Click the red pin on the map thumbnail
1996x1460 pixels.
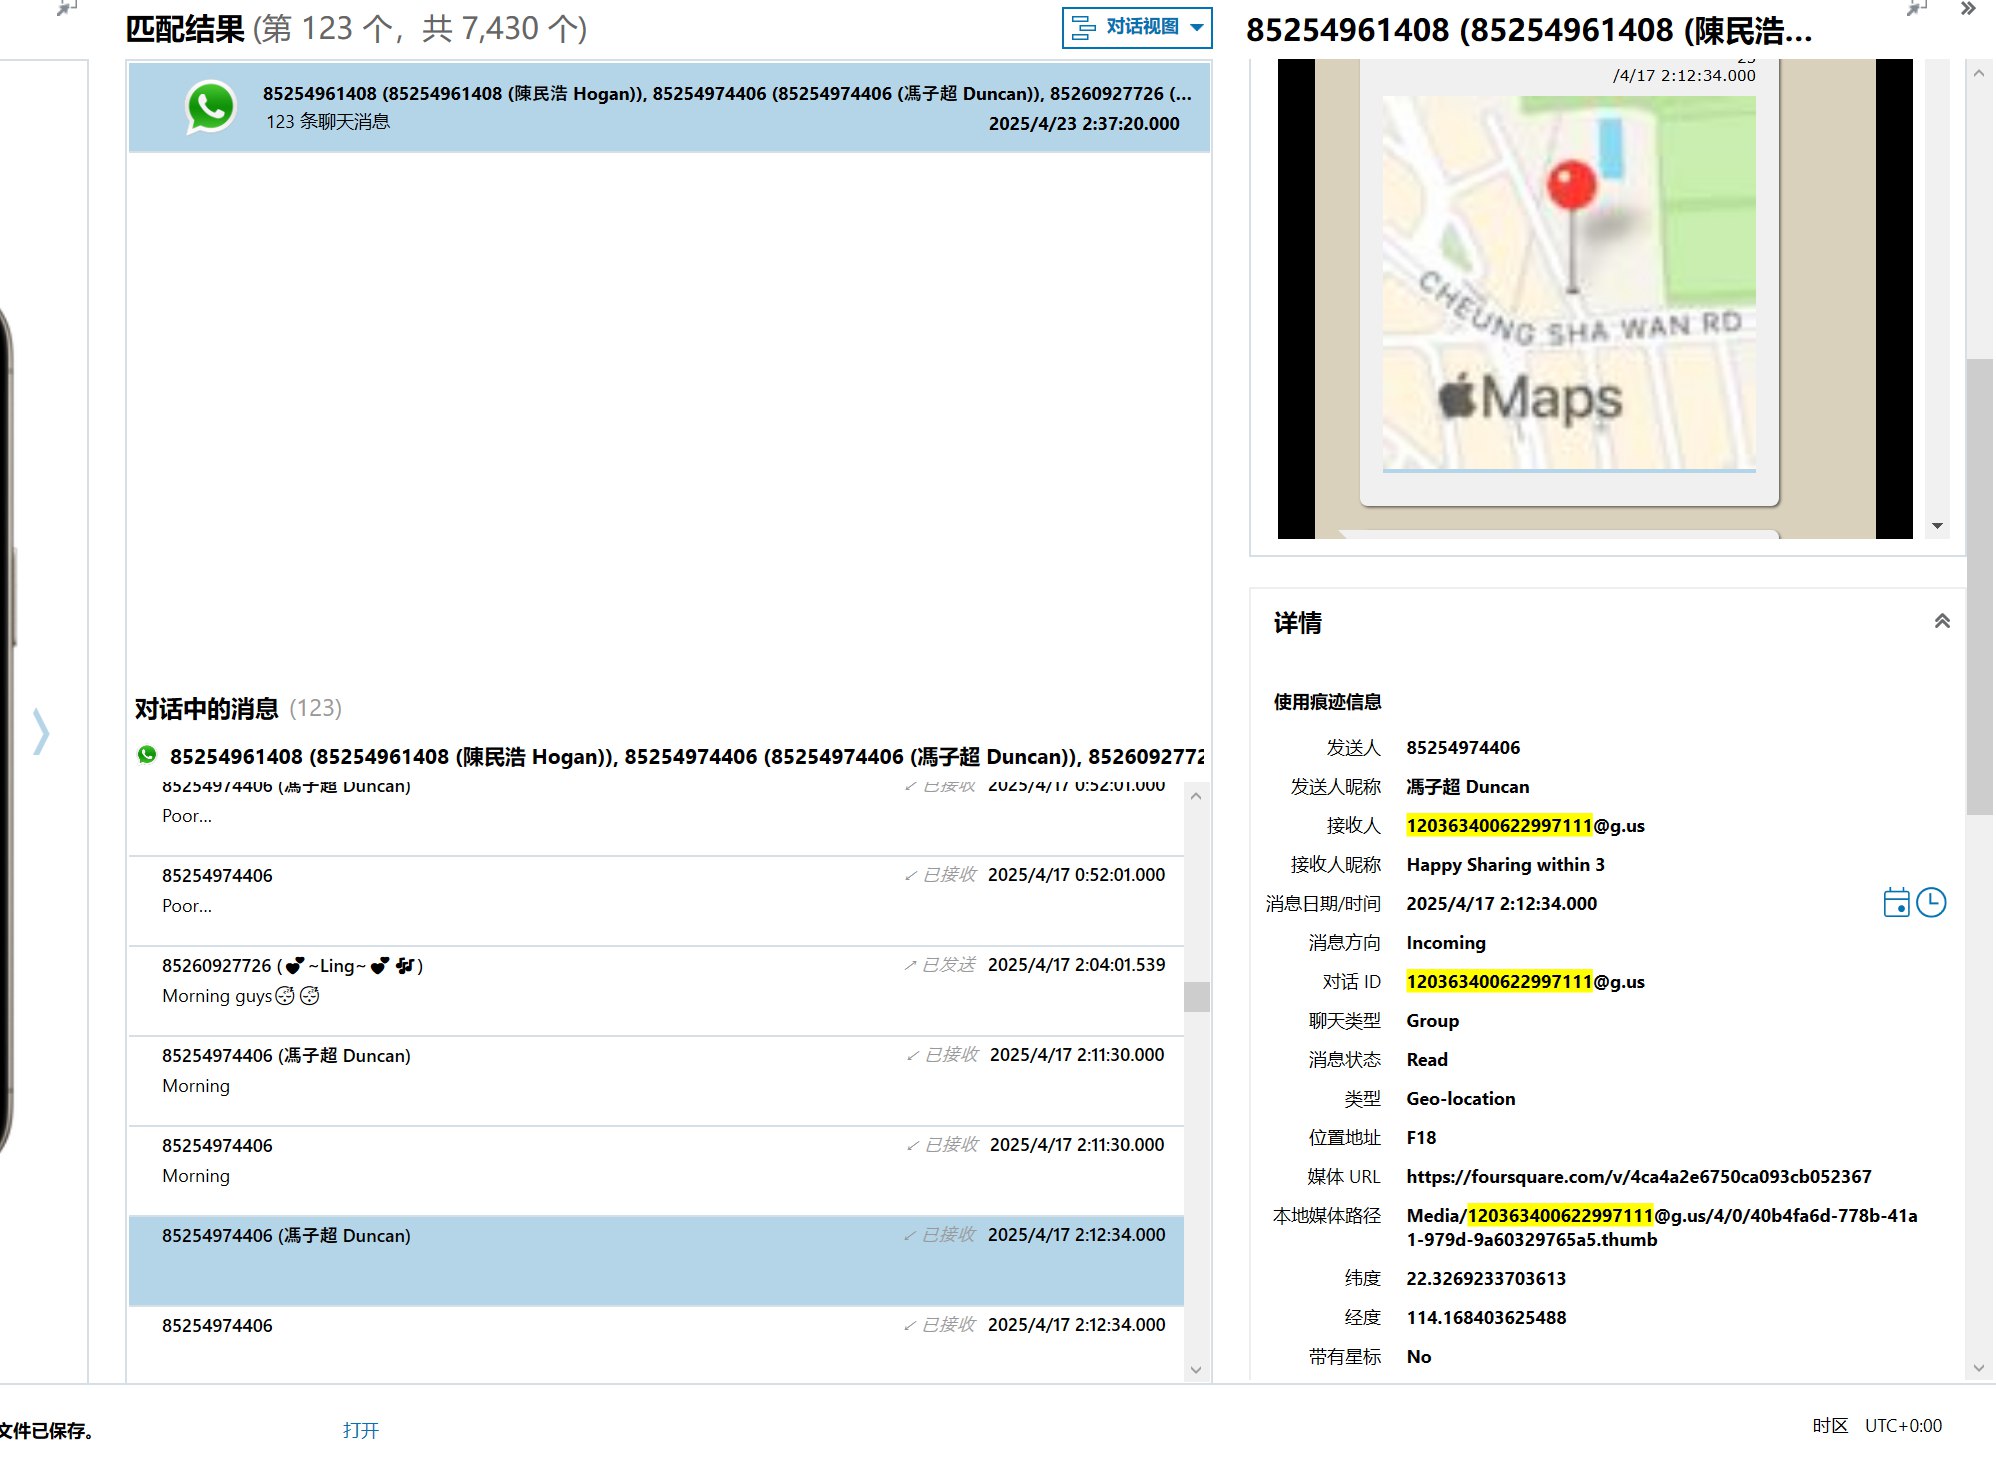pos(1571,186)
